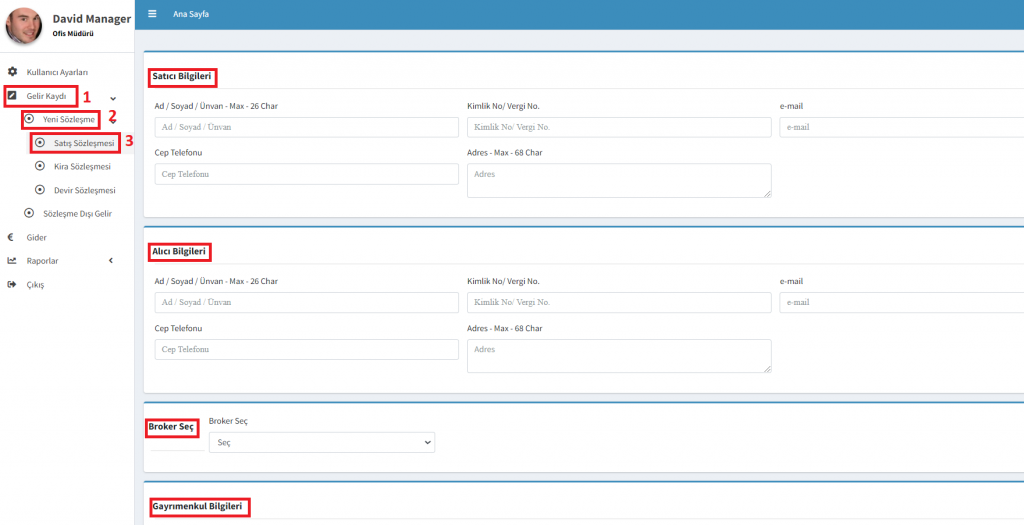The height and width of the screenshot is (525, 1024).
Task: Click buyer Cep Telefonu input field
Action: [306, 349]
